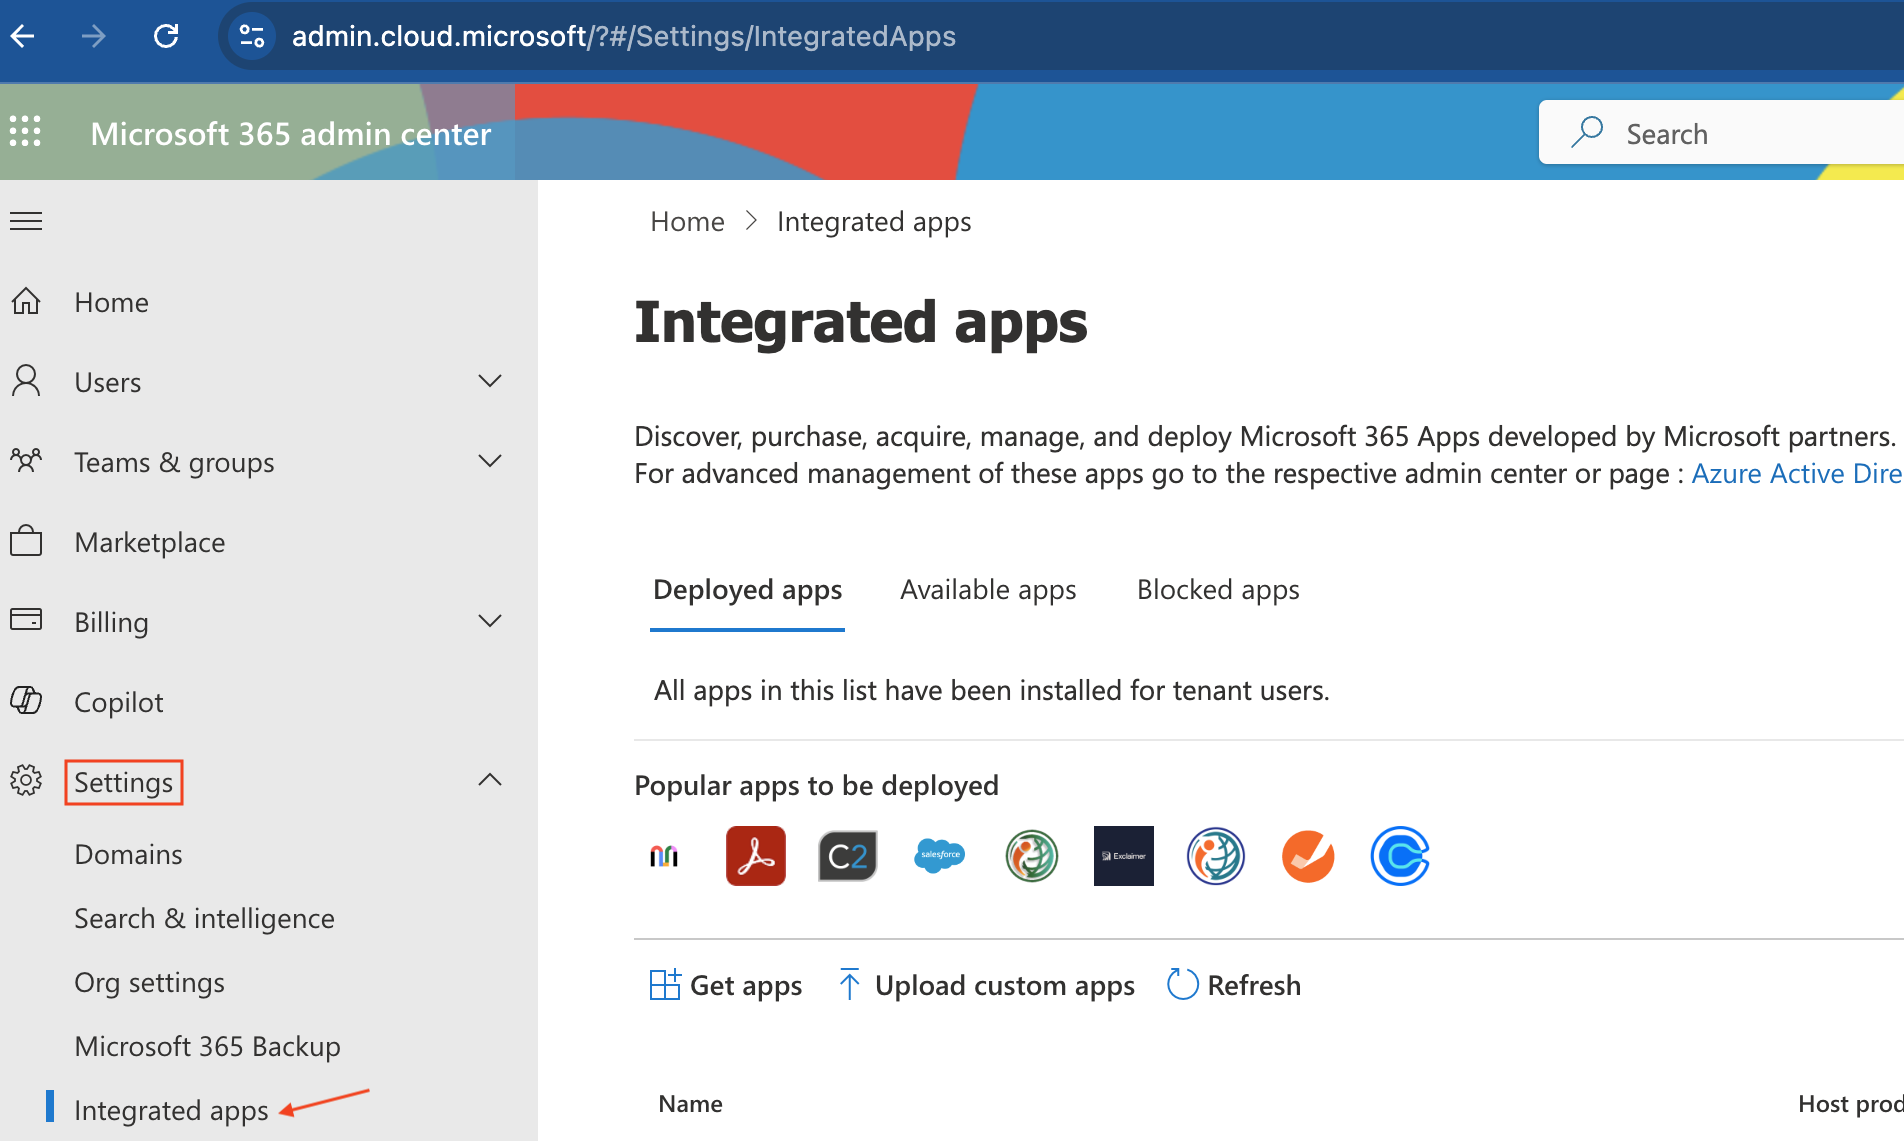
Task: Click the browser forward arrow
Action: tap(94, 37)
